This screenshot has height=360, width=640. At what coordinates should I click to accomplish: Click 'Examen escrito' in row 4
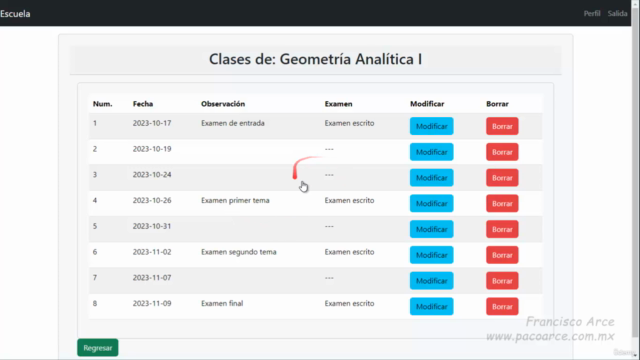click(x=349, y=200)
